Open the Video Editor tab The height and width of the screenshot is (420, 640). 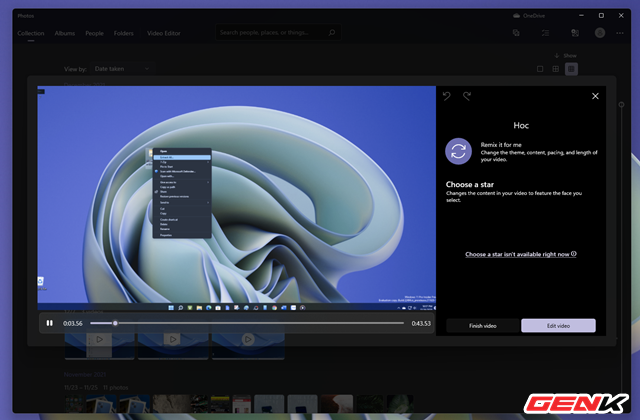point(164,33)
